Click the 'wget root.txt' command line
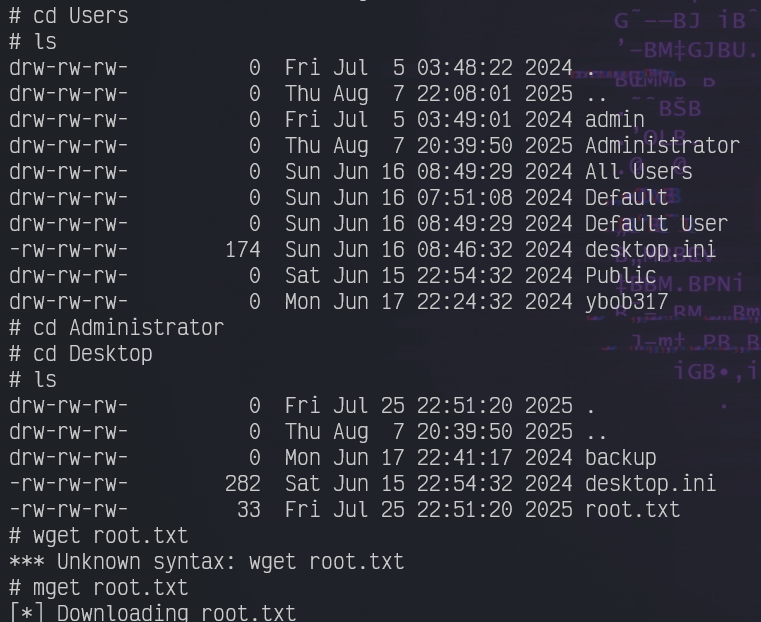761x622 pixels. (x=99, y=536)
